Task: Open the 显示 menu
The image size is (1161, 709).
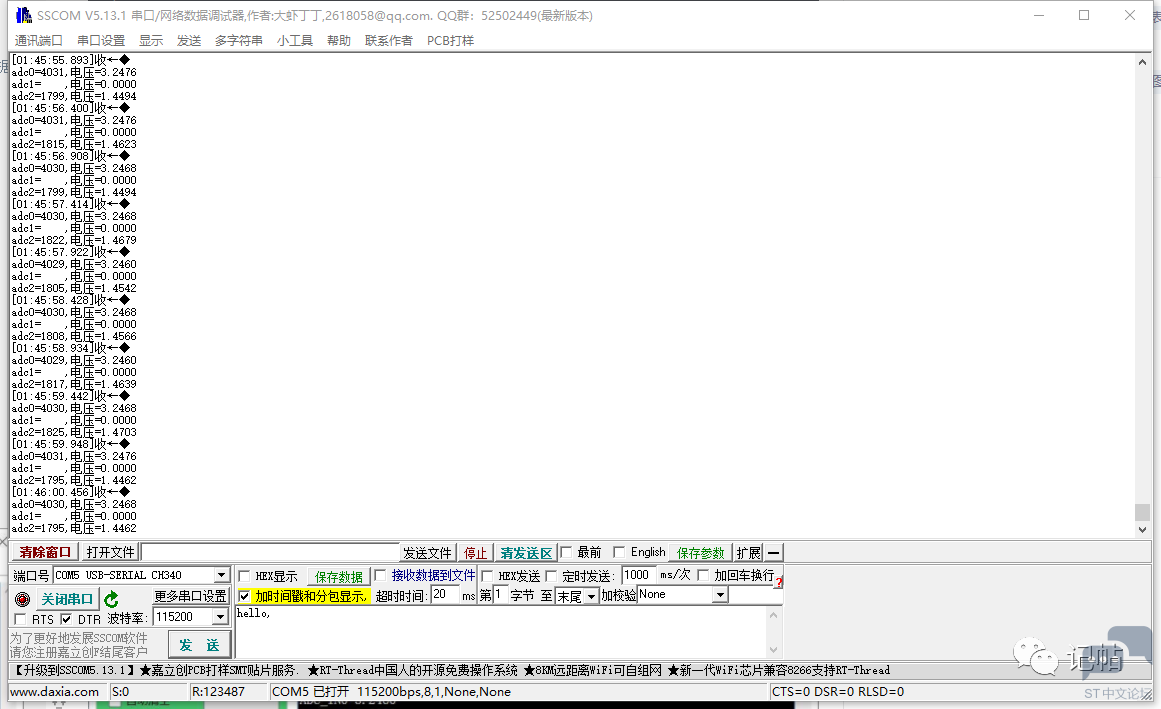Action: [151, 41]
